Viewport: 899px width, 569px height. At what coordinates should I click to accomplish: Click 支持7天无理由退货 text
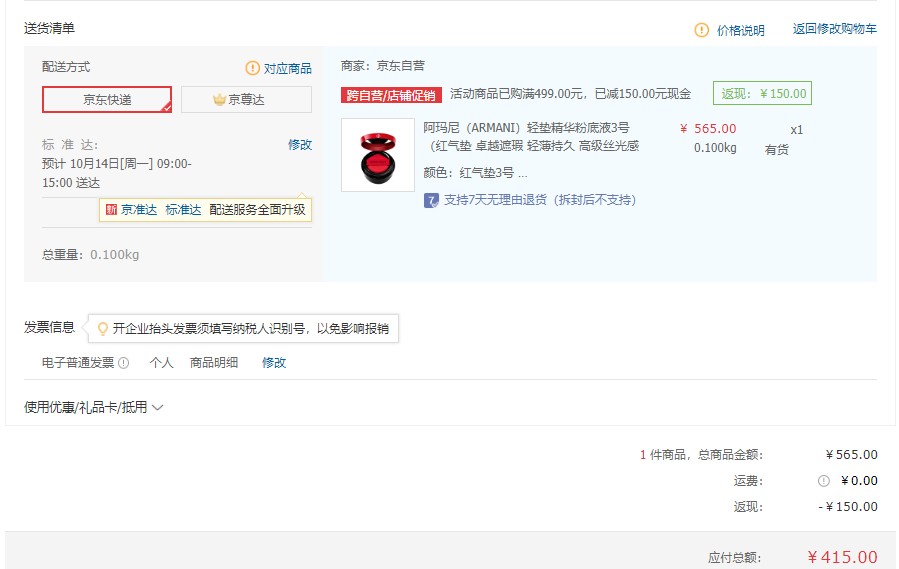click(540, 200)
